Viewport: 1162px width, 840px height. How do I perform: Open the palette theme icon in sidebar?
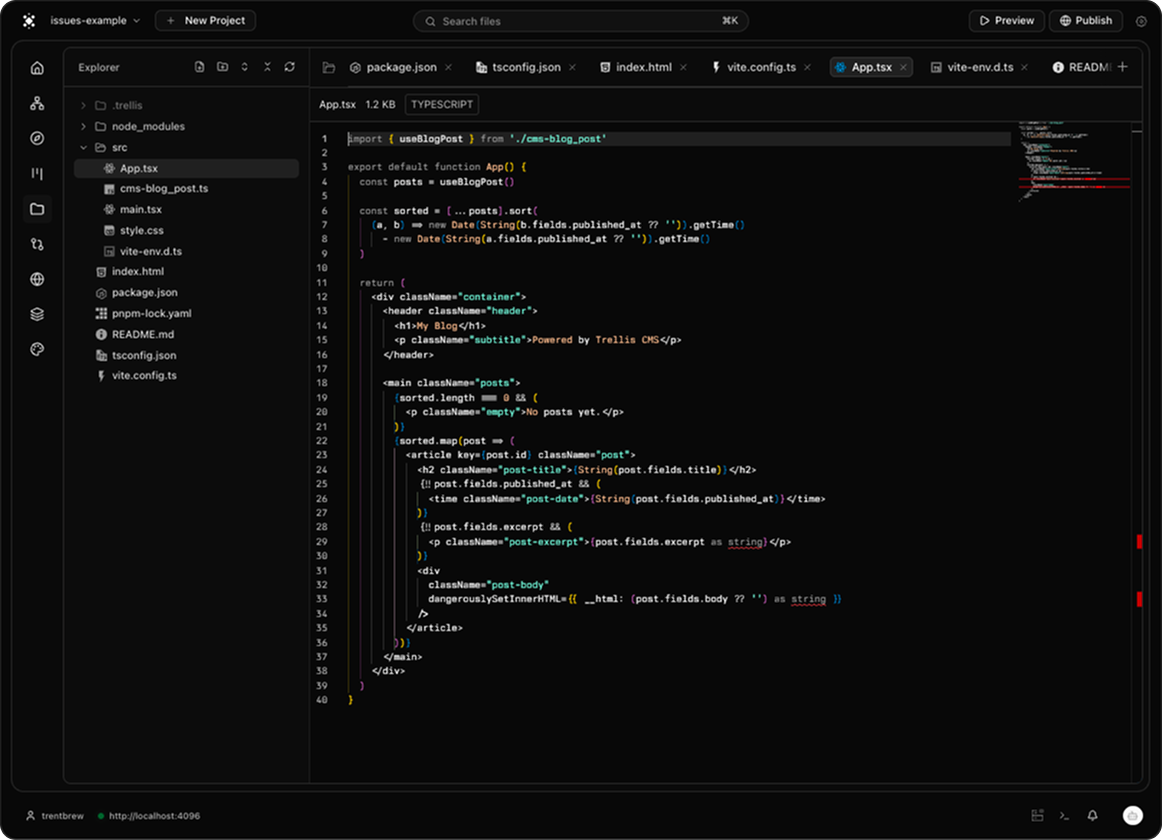(37, 349)
